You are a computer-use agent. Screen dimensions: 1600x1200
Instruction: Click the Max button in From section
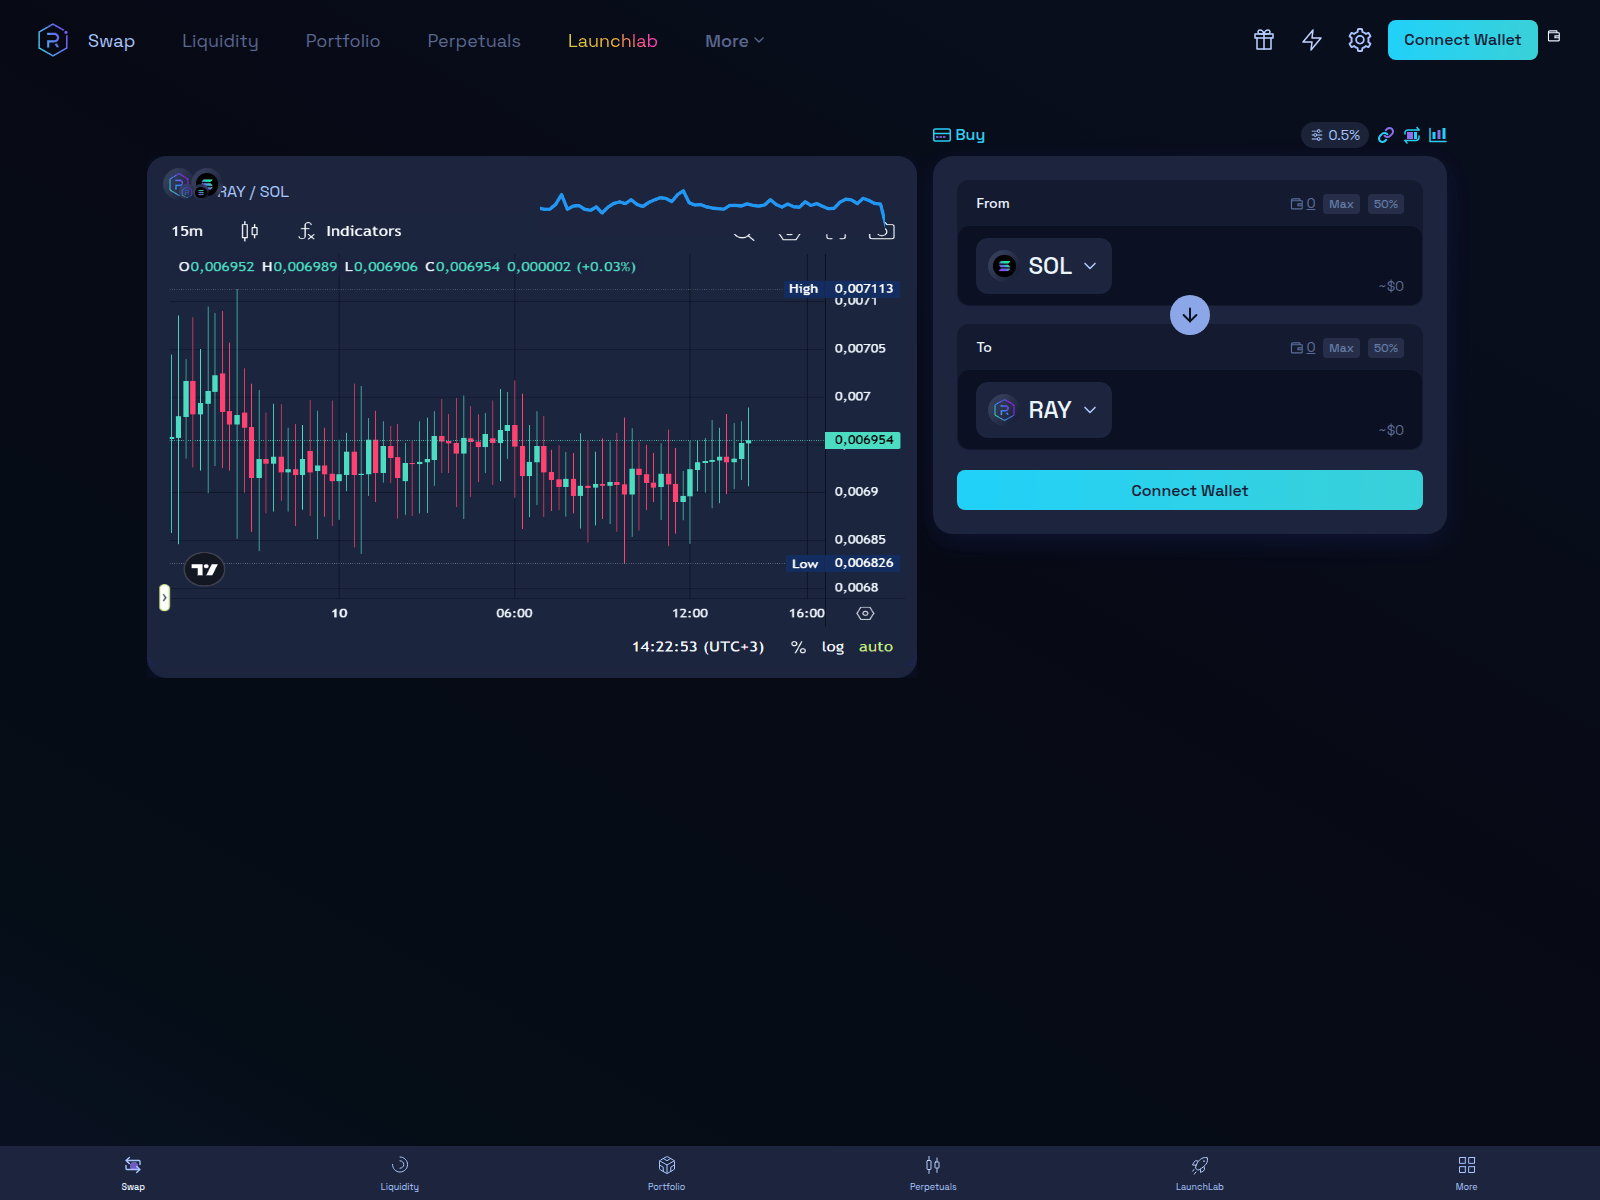tap(1341, 204)
